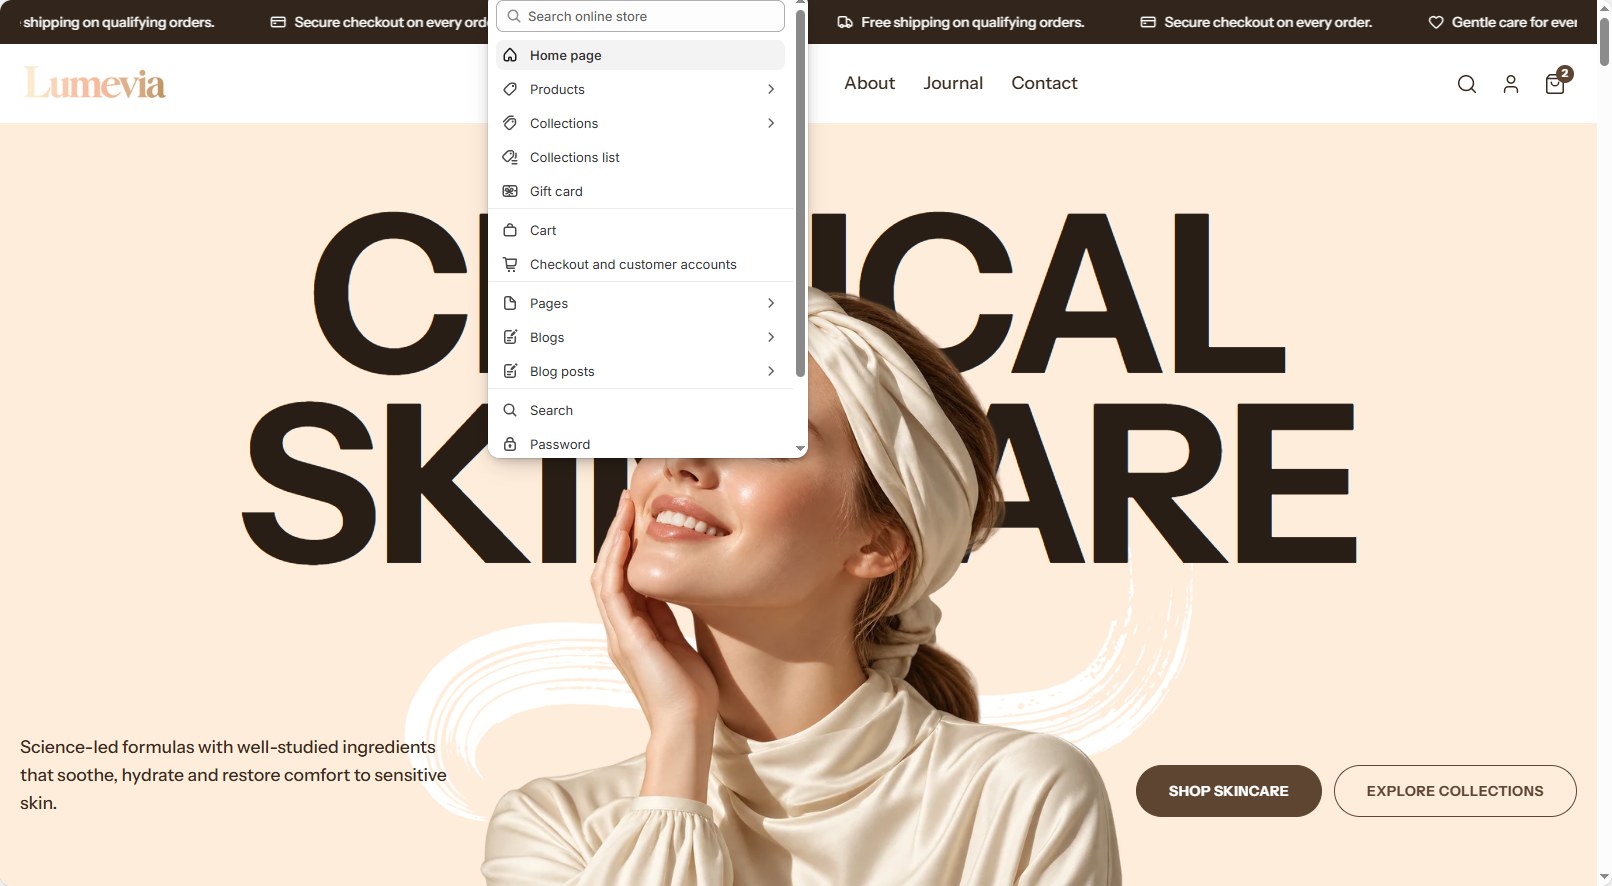The height and width of the screenshot is (886, 1612).
Task: Focus the Search online store field
Action: tap(640, 16)
